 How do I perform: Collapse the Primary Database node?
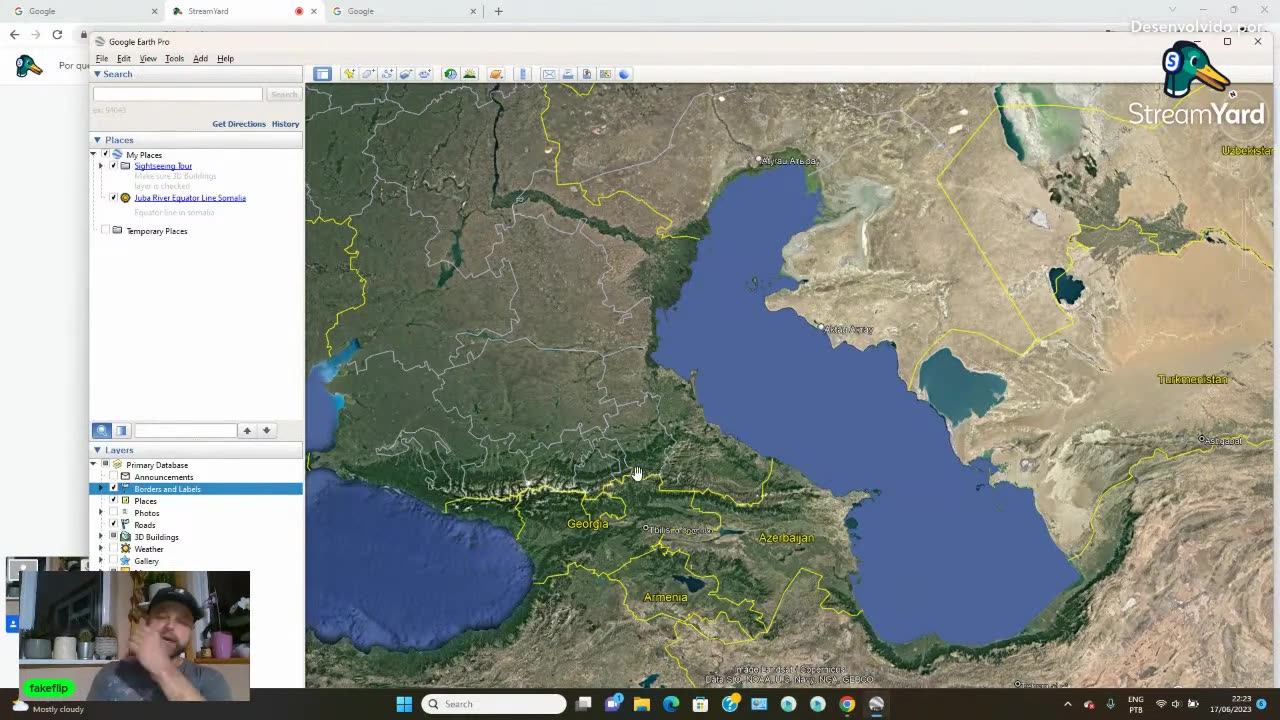[94, 464]
